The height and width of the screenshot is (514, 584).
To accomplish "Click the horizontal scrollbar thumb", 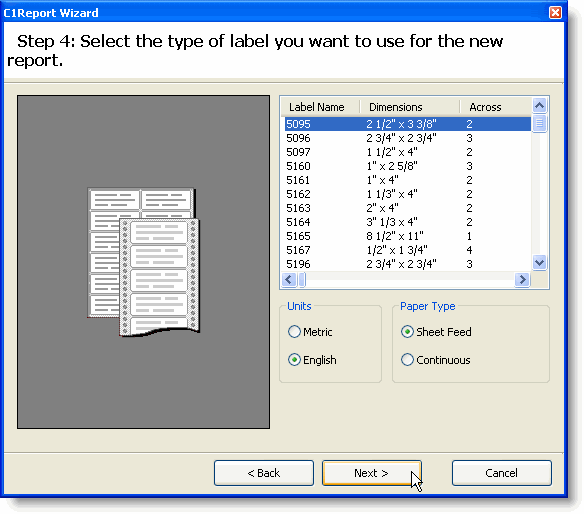I will click(x=302, y=279).
